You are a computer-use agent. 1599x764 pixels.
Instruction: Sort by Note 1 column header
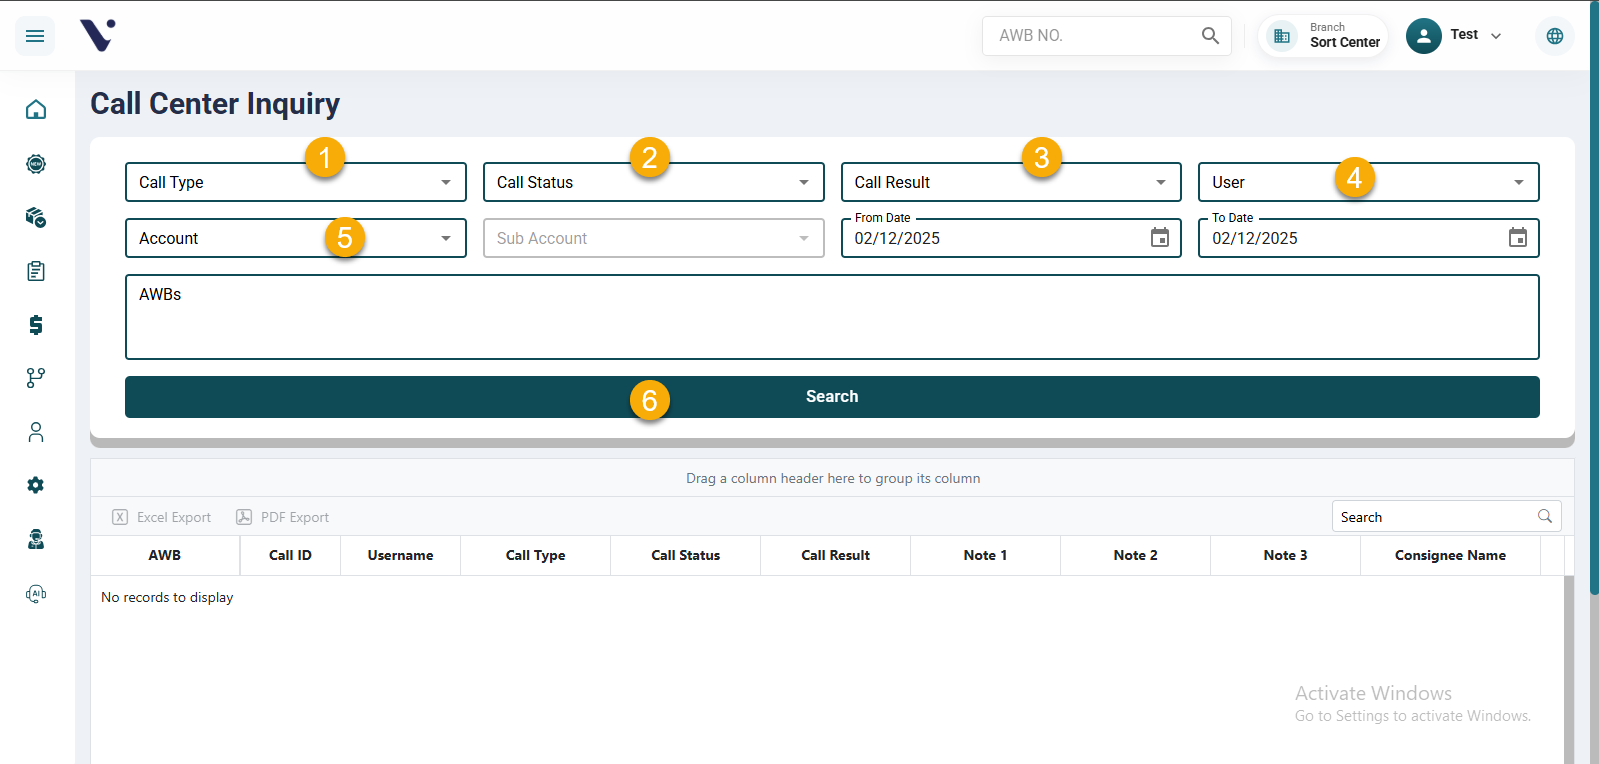click(x=985, y=555)
